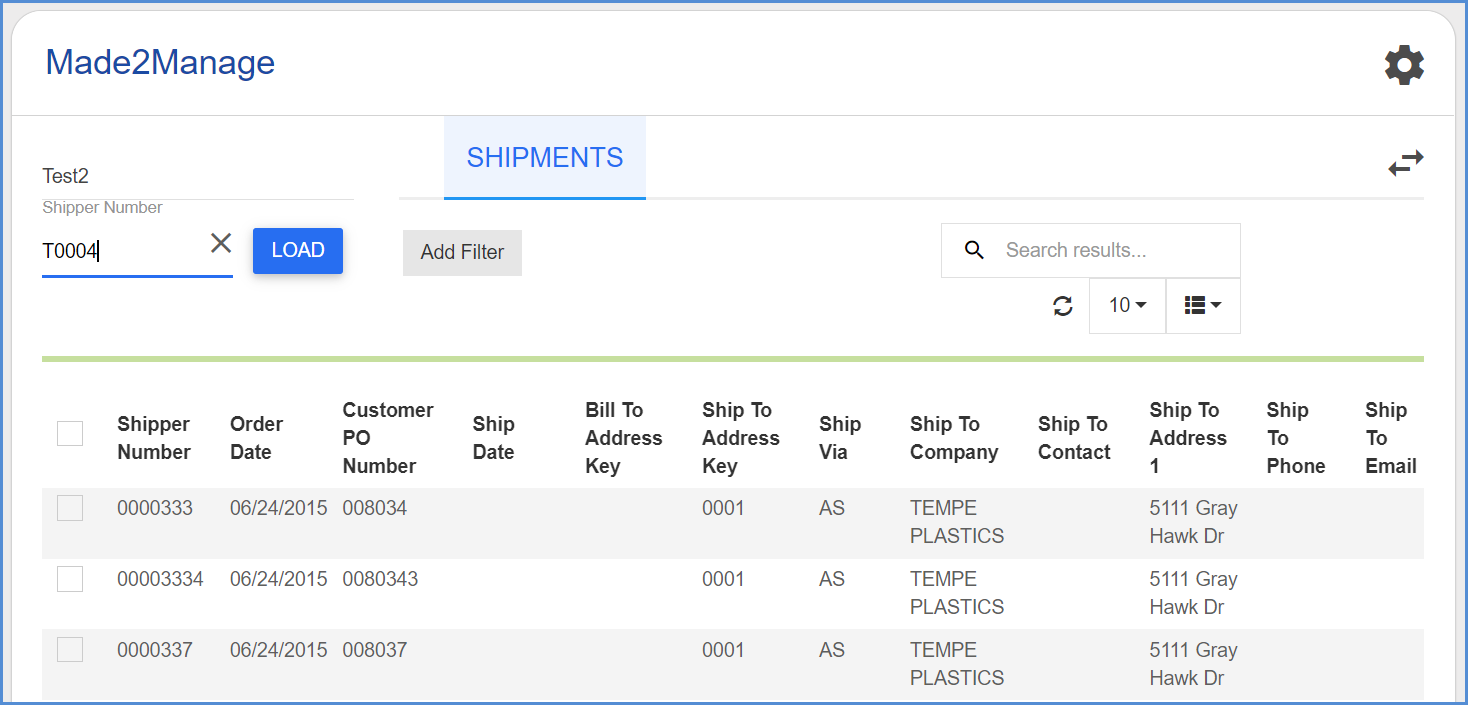
Task: Click the Add Filter button
Action: coord(462,252)
